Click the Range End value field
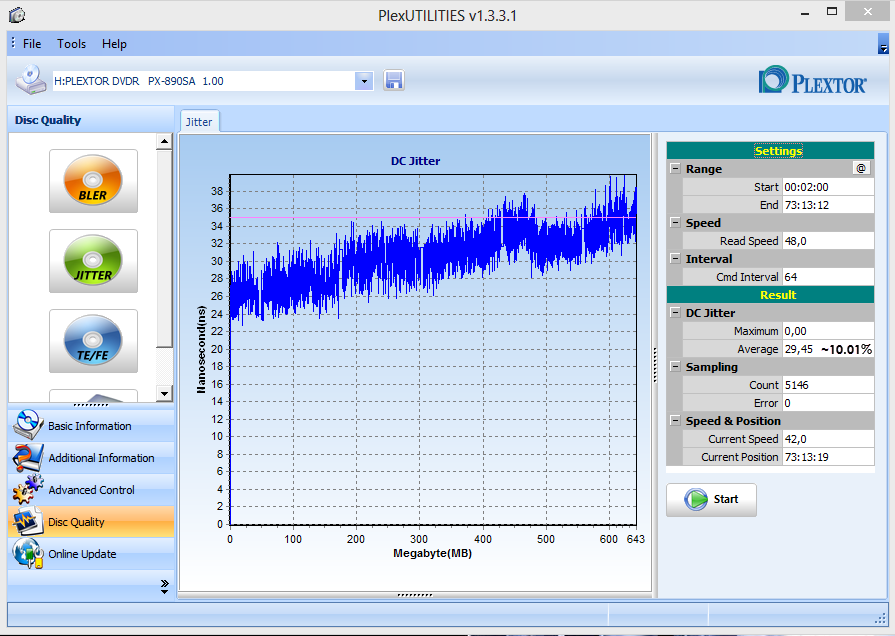895x636 pixels. coord(828,205)
